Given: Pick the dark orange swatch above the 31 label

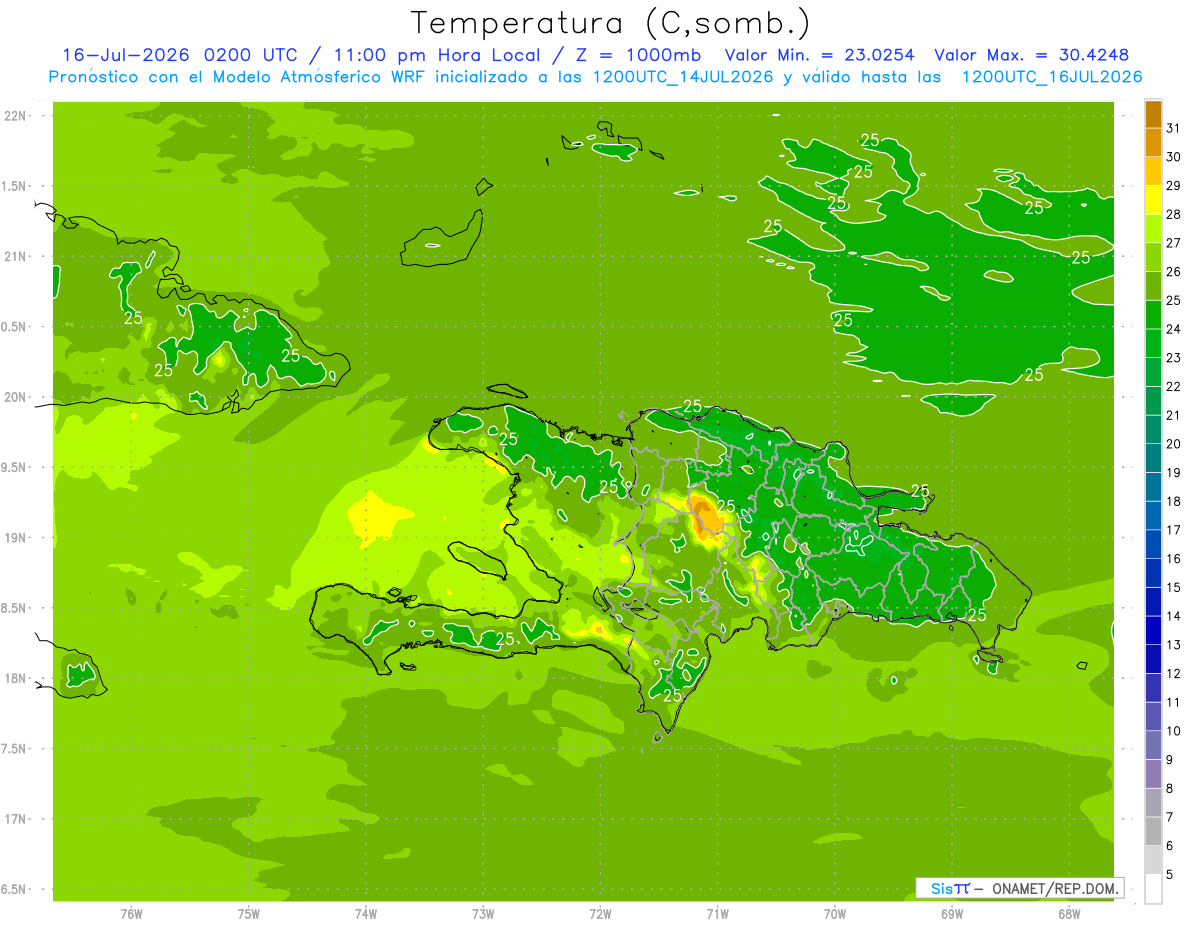Looking at the screenshot, I should click(1153, 114).
